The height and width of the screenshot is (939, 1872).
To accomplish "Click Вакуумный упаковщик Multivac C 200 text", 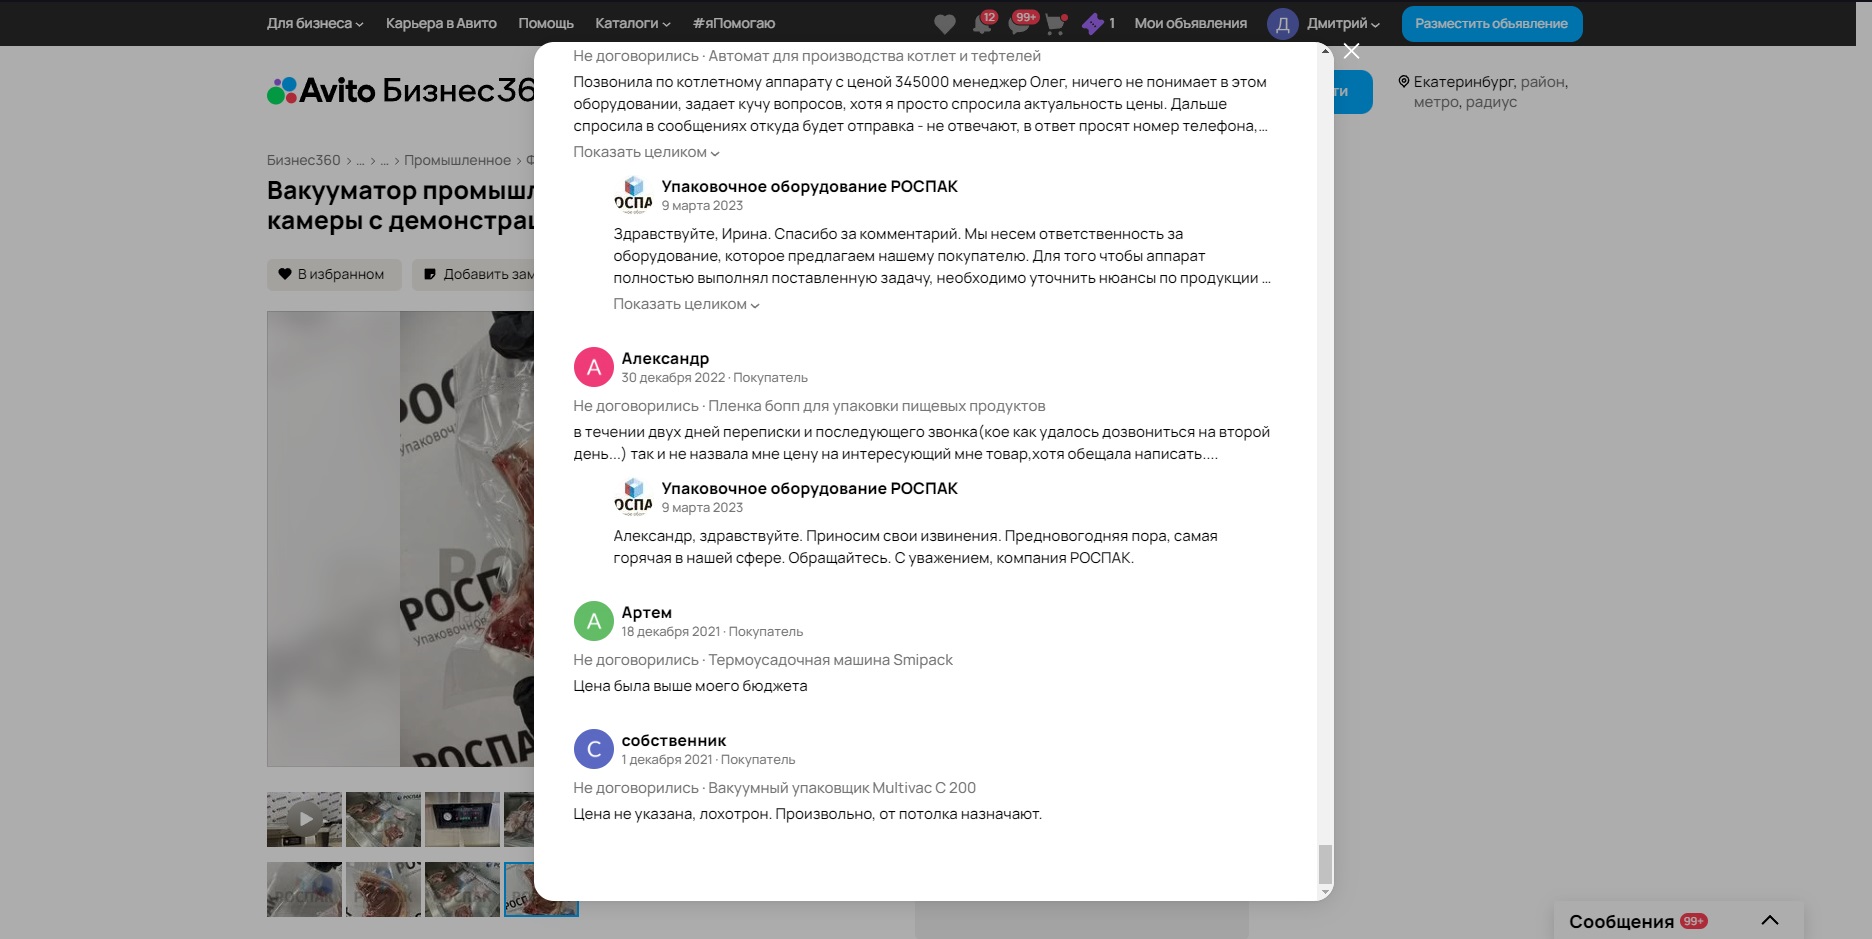I will point(842,788).
